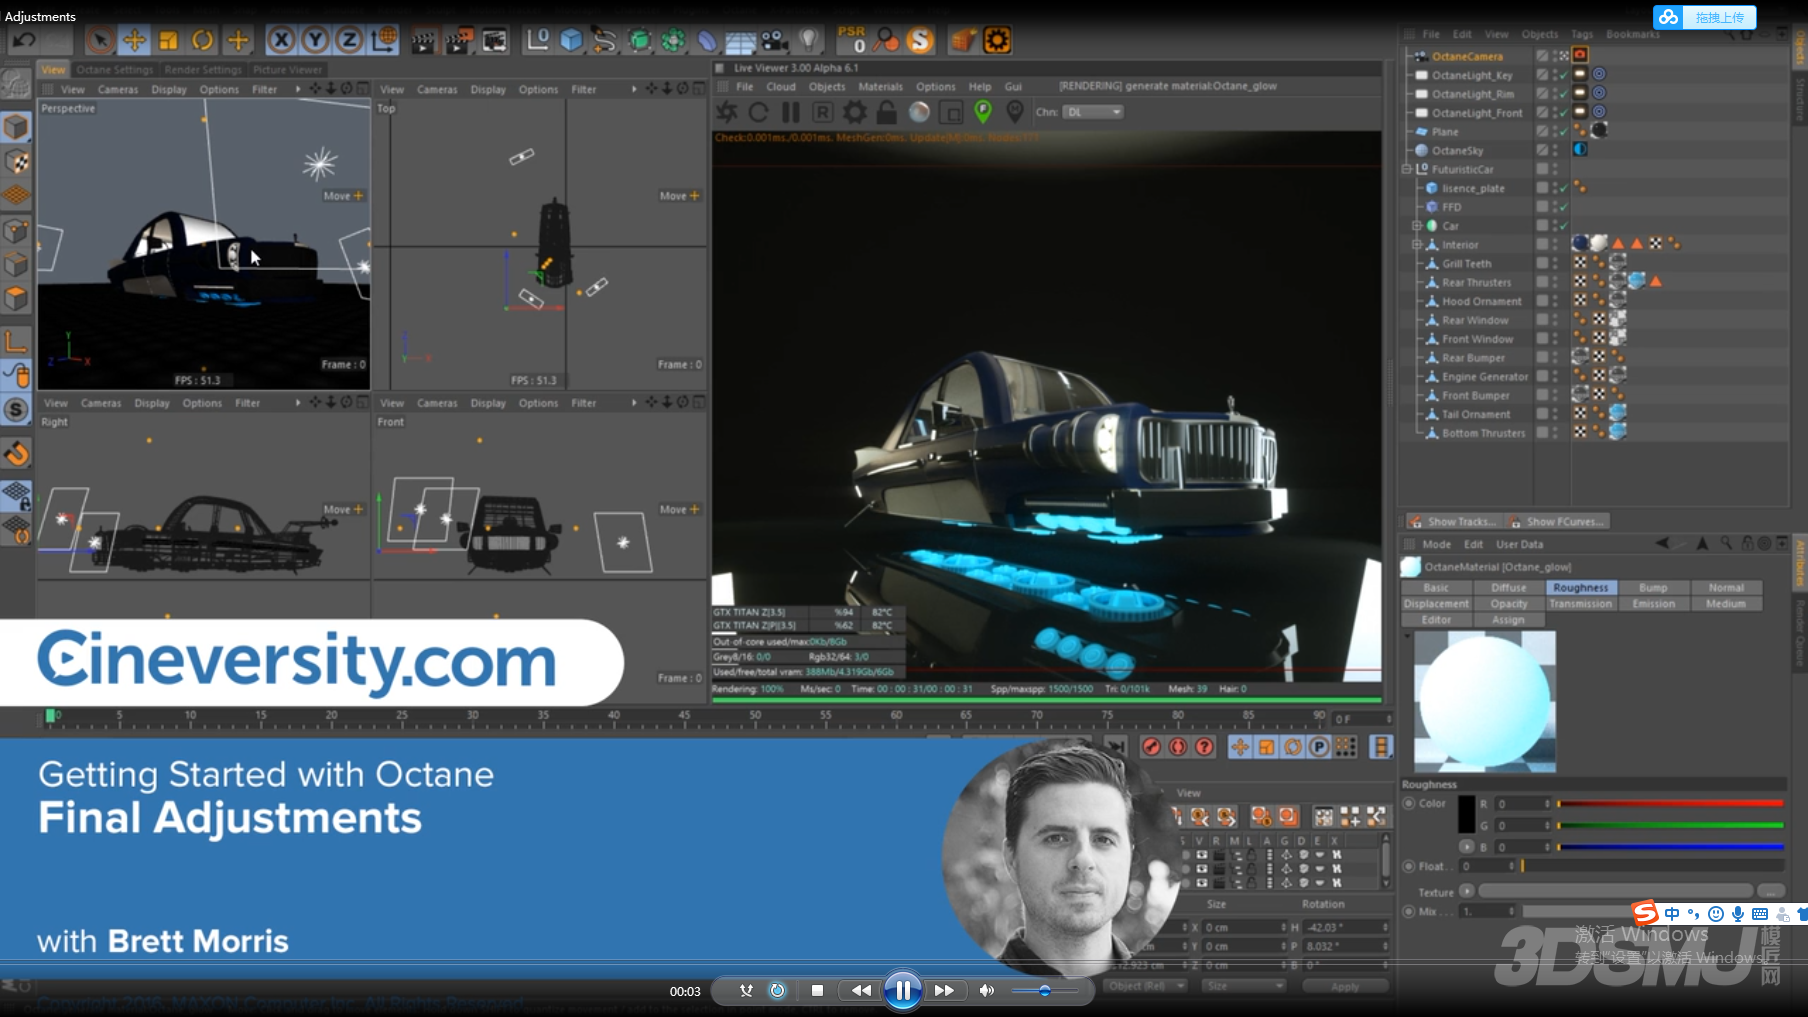Select Roughness Color radio button
The width and height of the screenshot is (1808, 1017).
[1409, 804]
